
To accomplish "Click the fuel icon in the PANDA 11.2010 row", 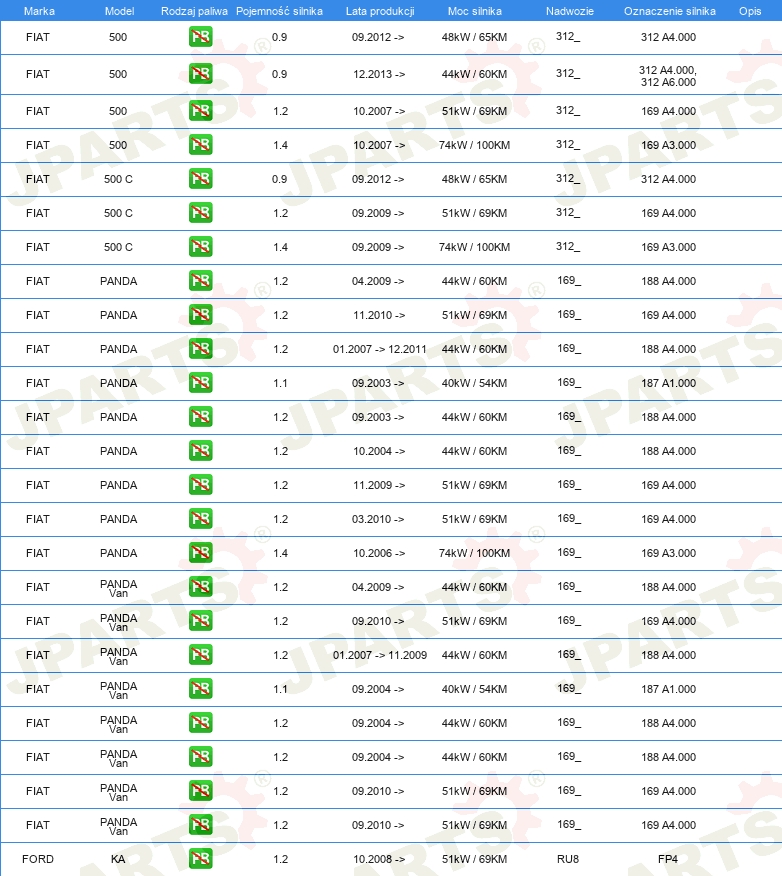I will tap(201, 315).
